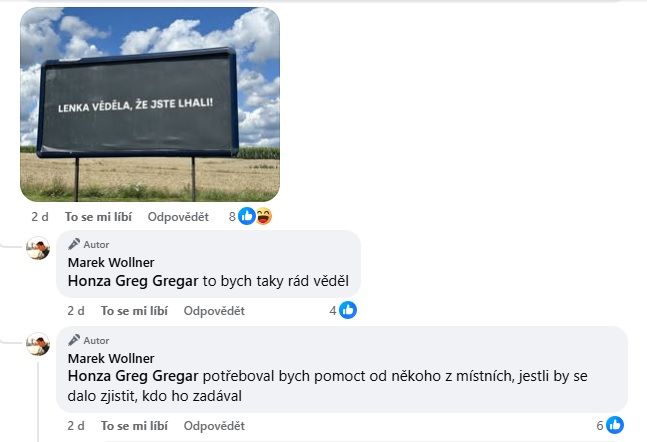Open tagged Honza Greg Gregar in second reply
The image size is (647, 442).
[x=133, y=376]
